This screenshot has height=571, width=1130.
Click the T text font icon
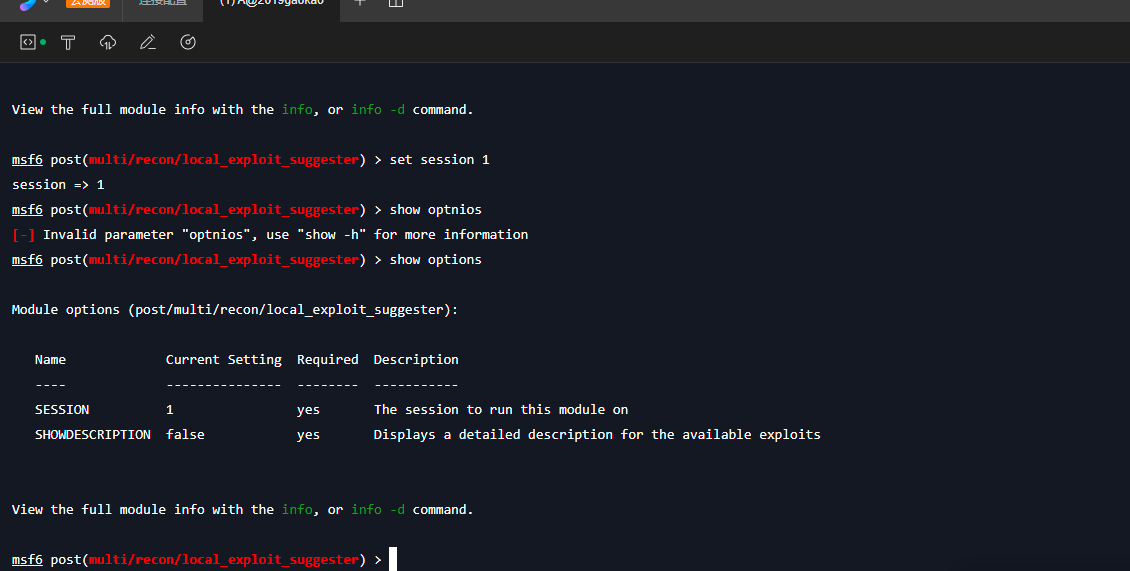(x=68, y=43)
